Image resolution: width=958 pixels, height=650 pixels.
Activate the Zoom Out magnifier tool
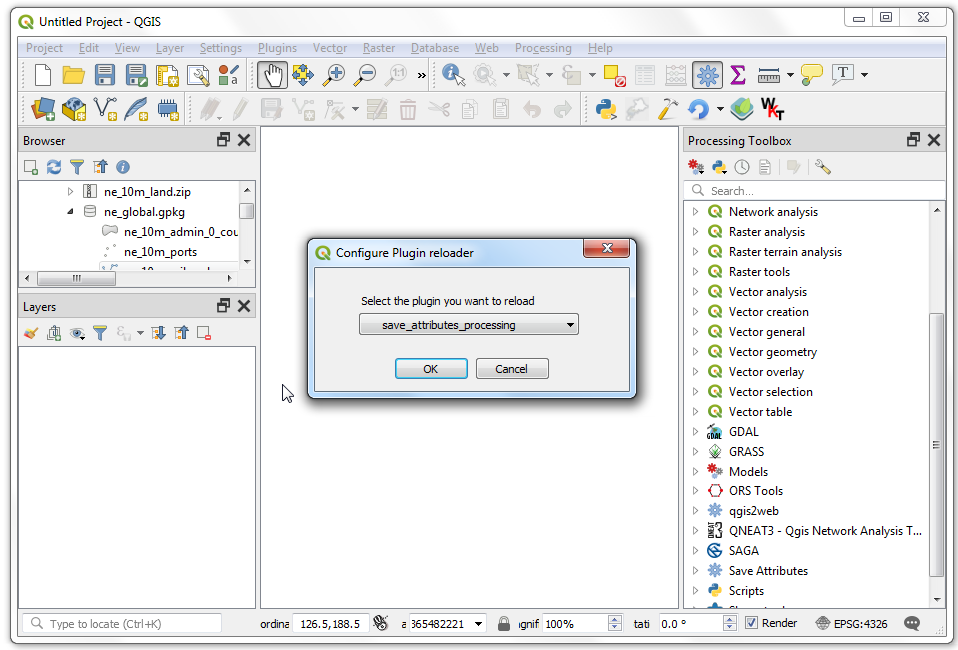tap(365, 75)
